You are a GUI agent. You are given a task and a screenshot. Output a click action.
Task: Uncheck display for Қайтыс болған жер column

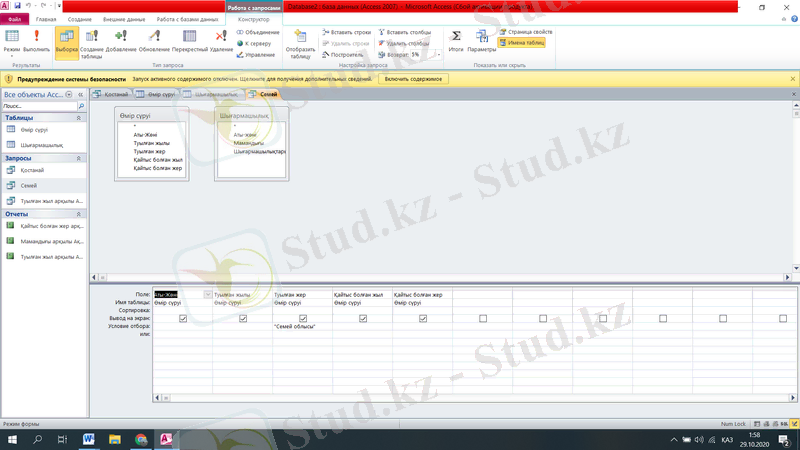pyautogui.click(x=423, y=318)
